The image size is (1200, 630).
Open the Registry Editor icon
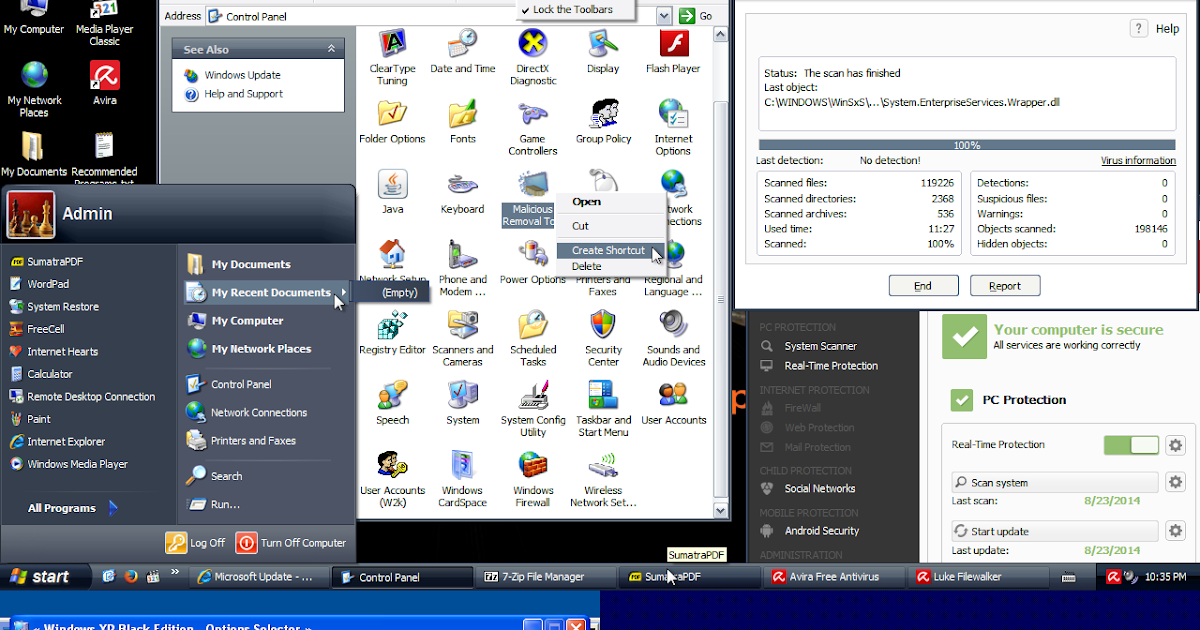tap(392, 326)
